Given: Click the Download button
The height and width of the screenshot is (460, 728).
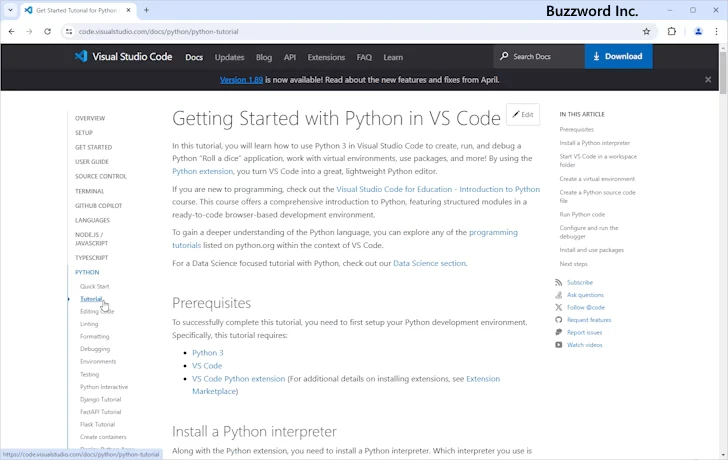Looking at the screenshot, I should click(x=618, y=57).
